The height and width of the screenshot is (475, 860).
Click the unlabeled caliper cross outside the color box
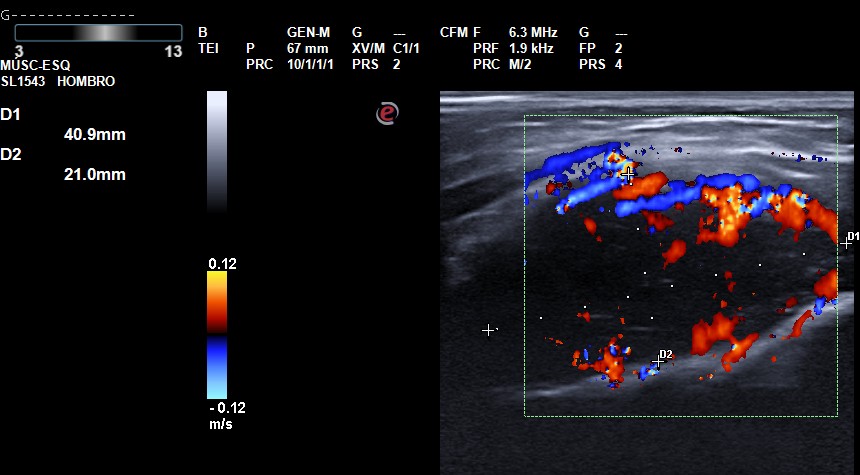click(488, 329)
